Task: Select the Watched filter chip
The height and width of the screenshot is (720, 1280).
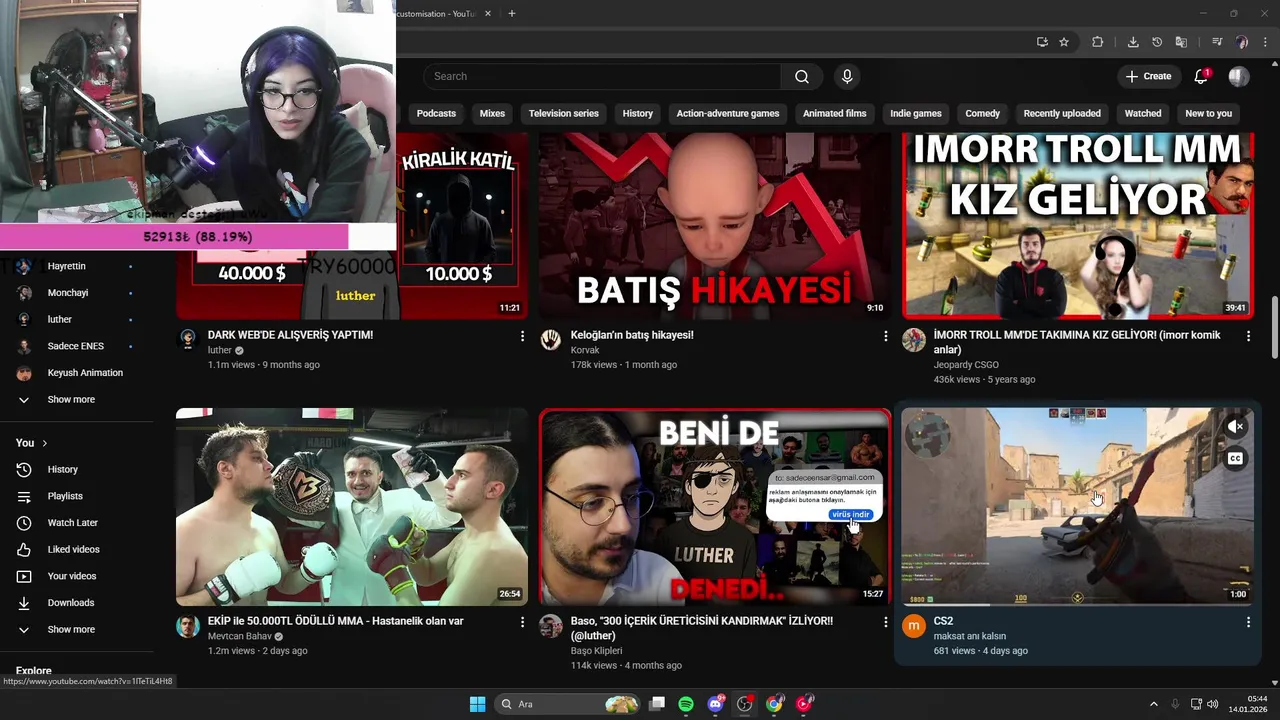Action: pos(1143,113)
